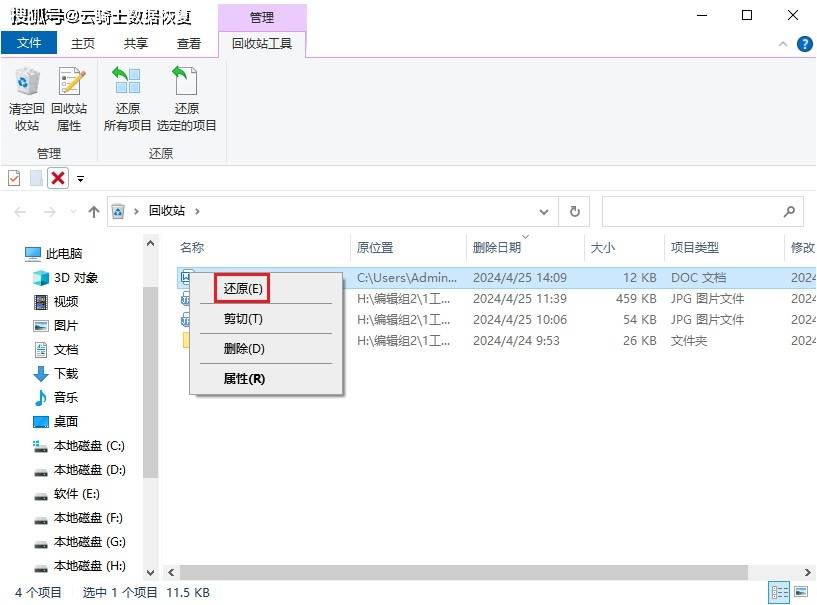Click the red X delete icon in quick access toolbar
The height and width of the screenshot is (605, 817).
pyautogui.click(x=58, y=178)
